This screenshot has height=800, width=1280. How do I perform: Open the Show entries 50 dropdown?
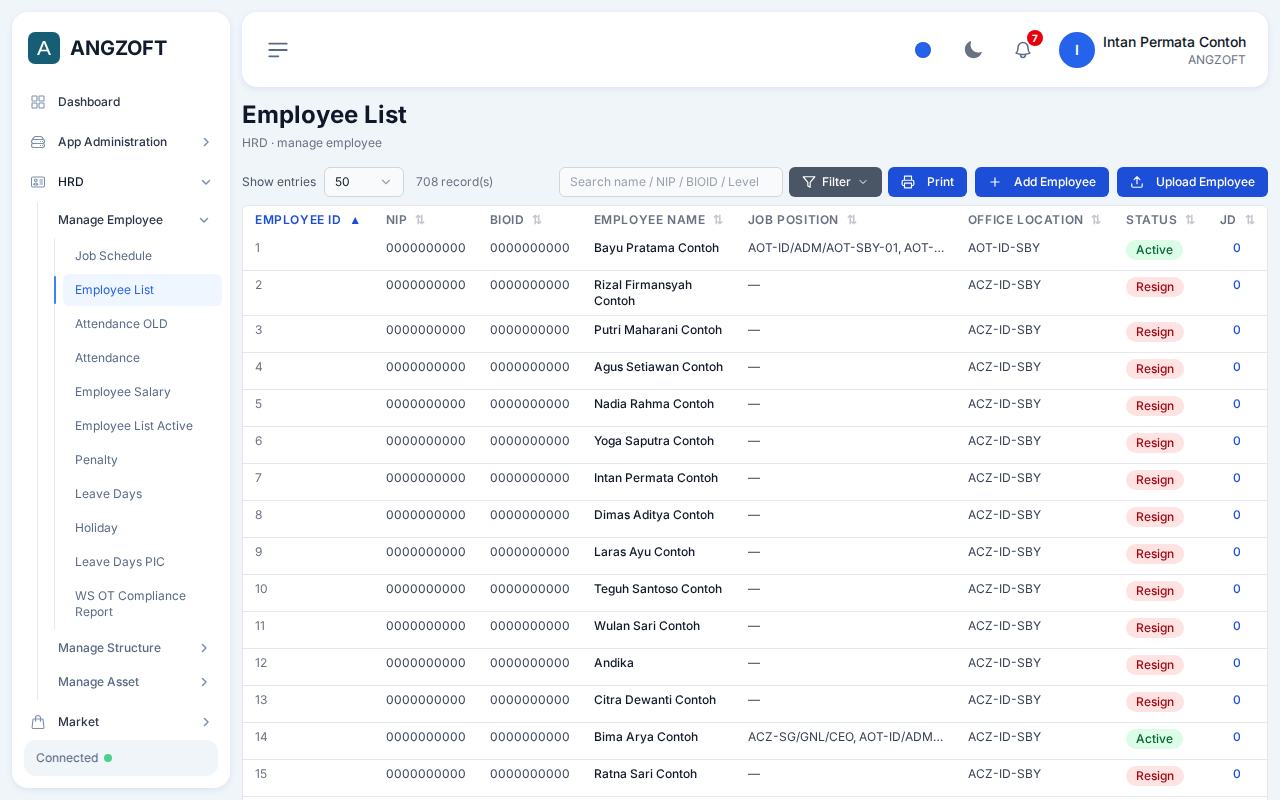(364, 182)
